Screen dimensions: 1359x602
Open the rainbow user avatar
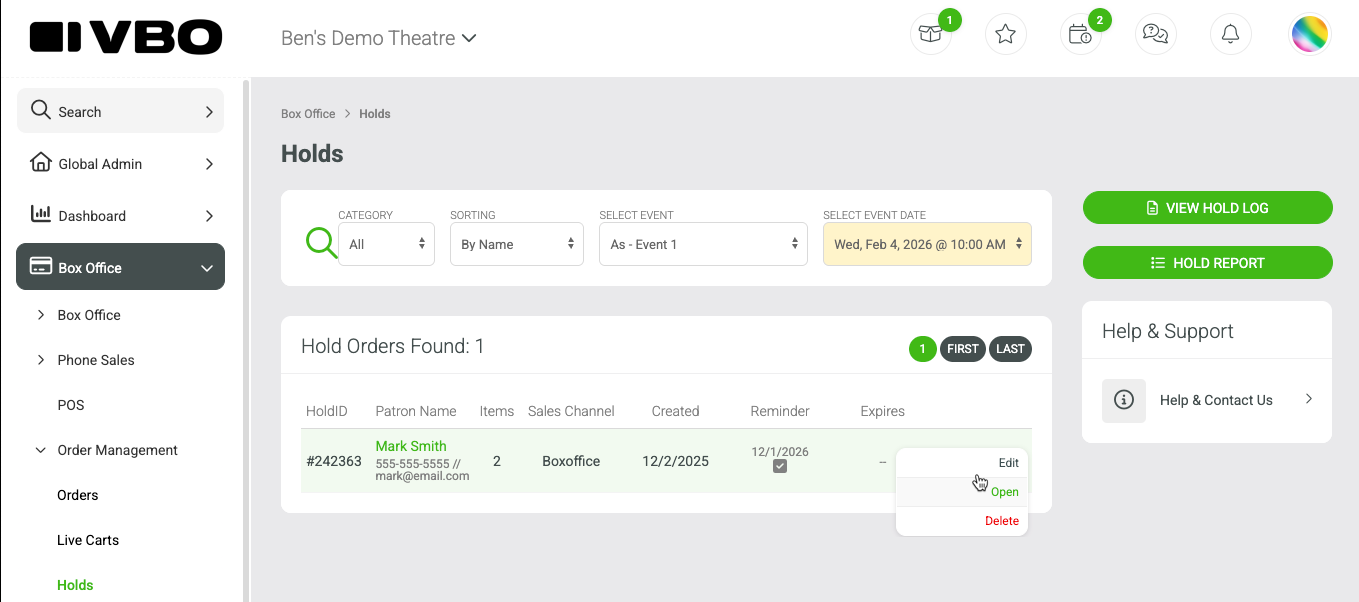click(x=1310, y=34)
